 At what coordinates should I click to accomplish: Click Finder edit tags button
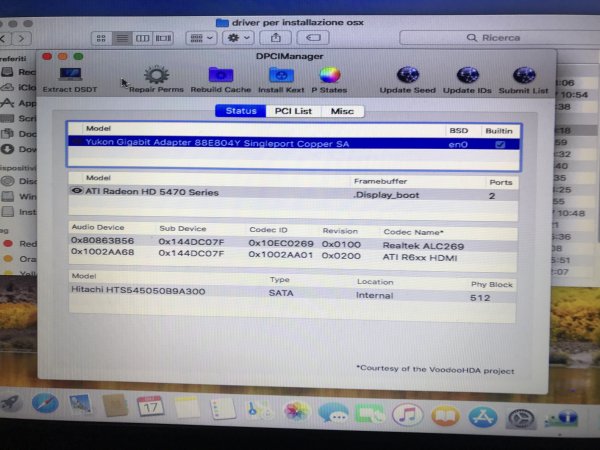(x=313, y=38)
